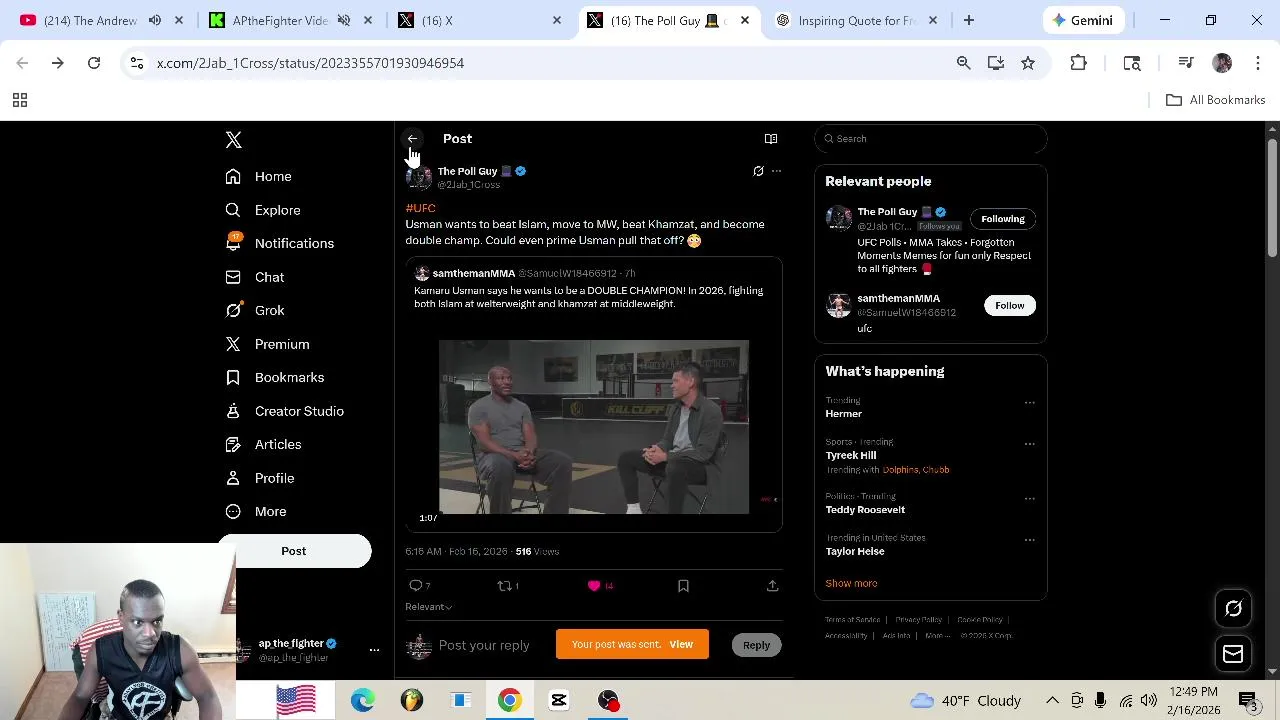Open the Chrome extensions puzzle icon
This screenshot has width=1280, height=720.
(1078, 63)
